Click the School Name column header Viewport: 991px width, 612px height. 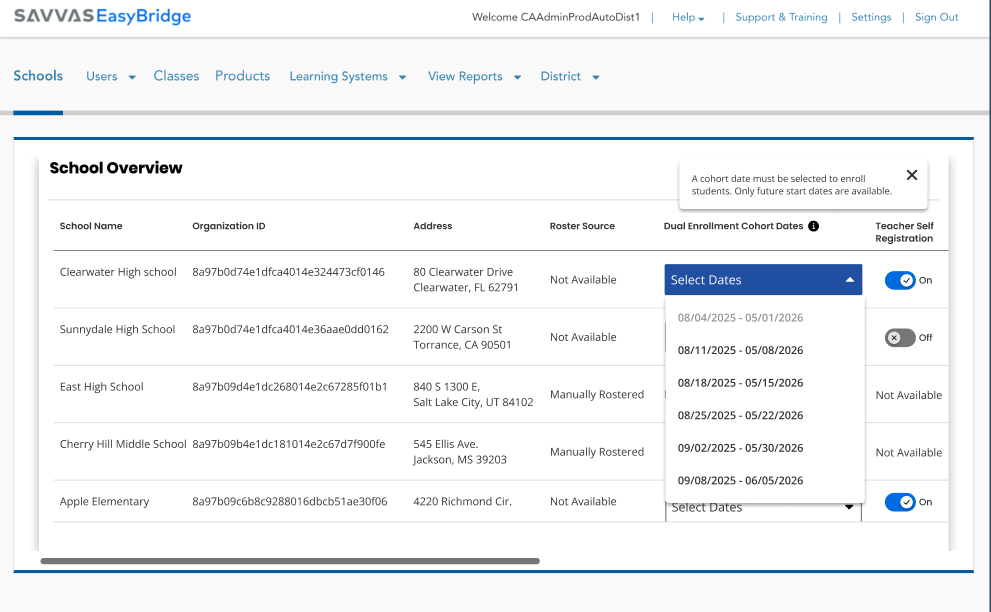coord(91,226)
